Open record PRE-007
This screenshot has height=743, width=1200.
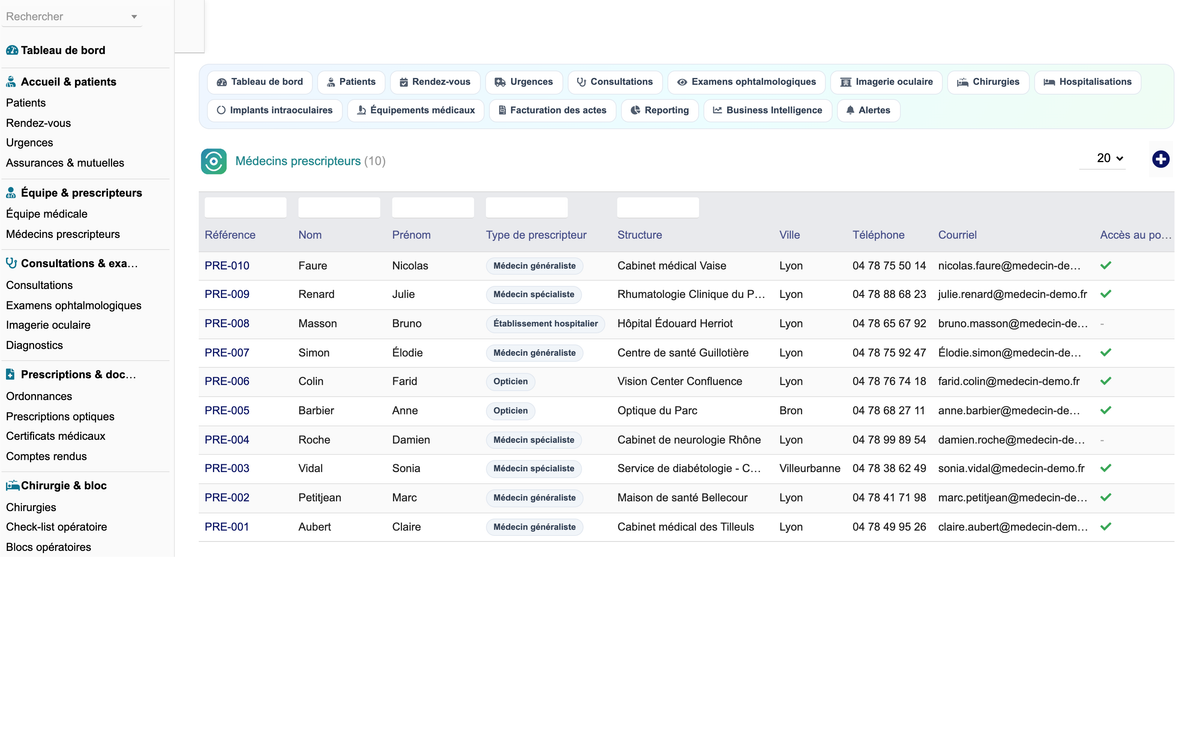(227, 353)
